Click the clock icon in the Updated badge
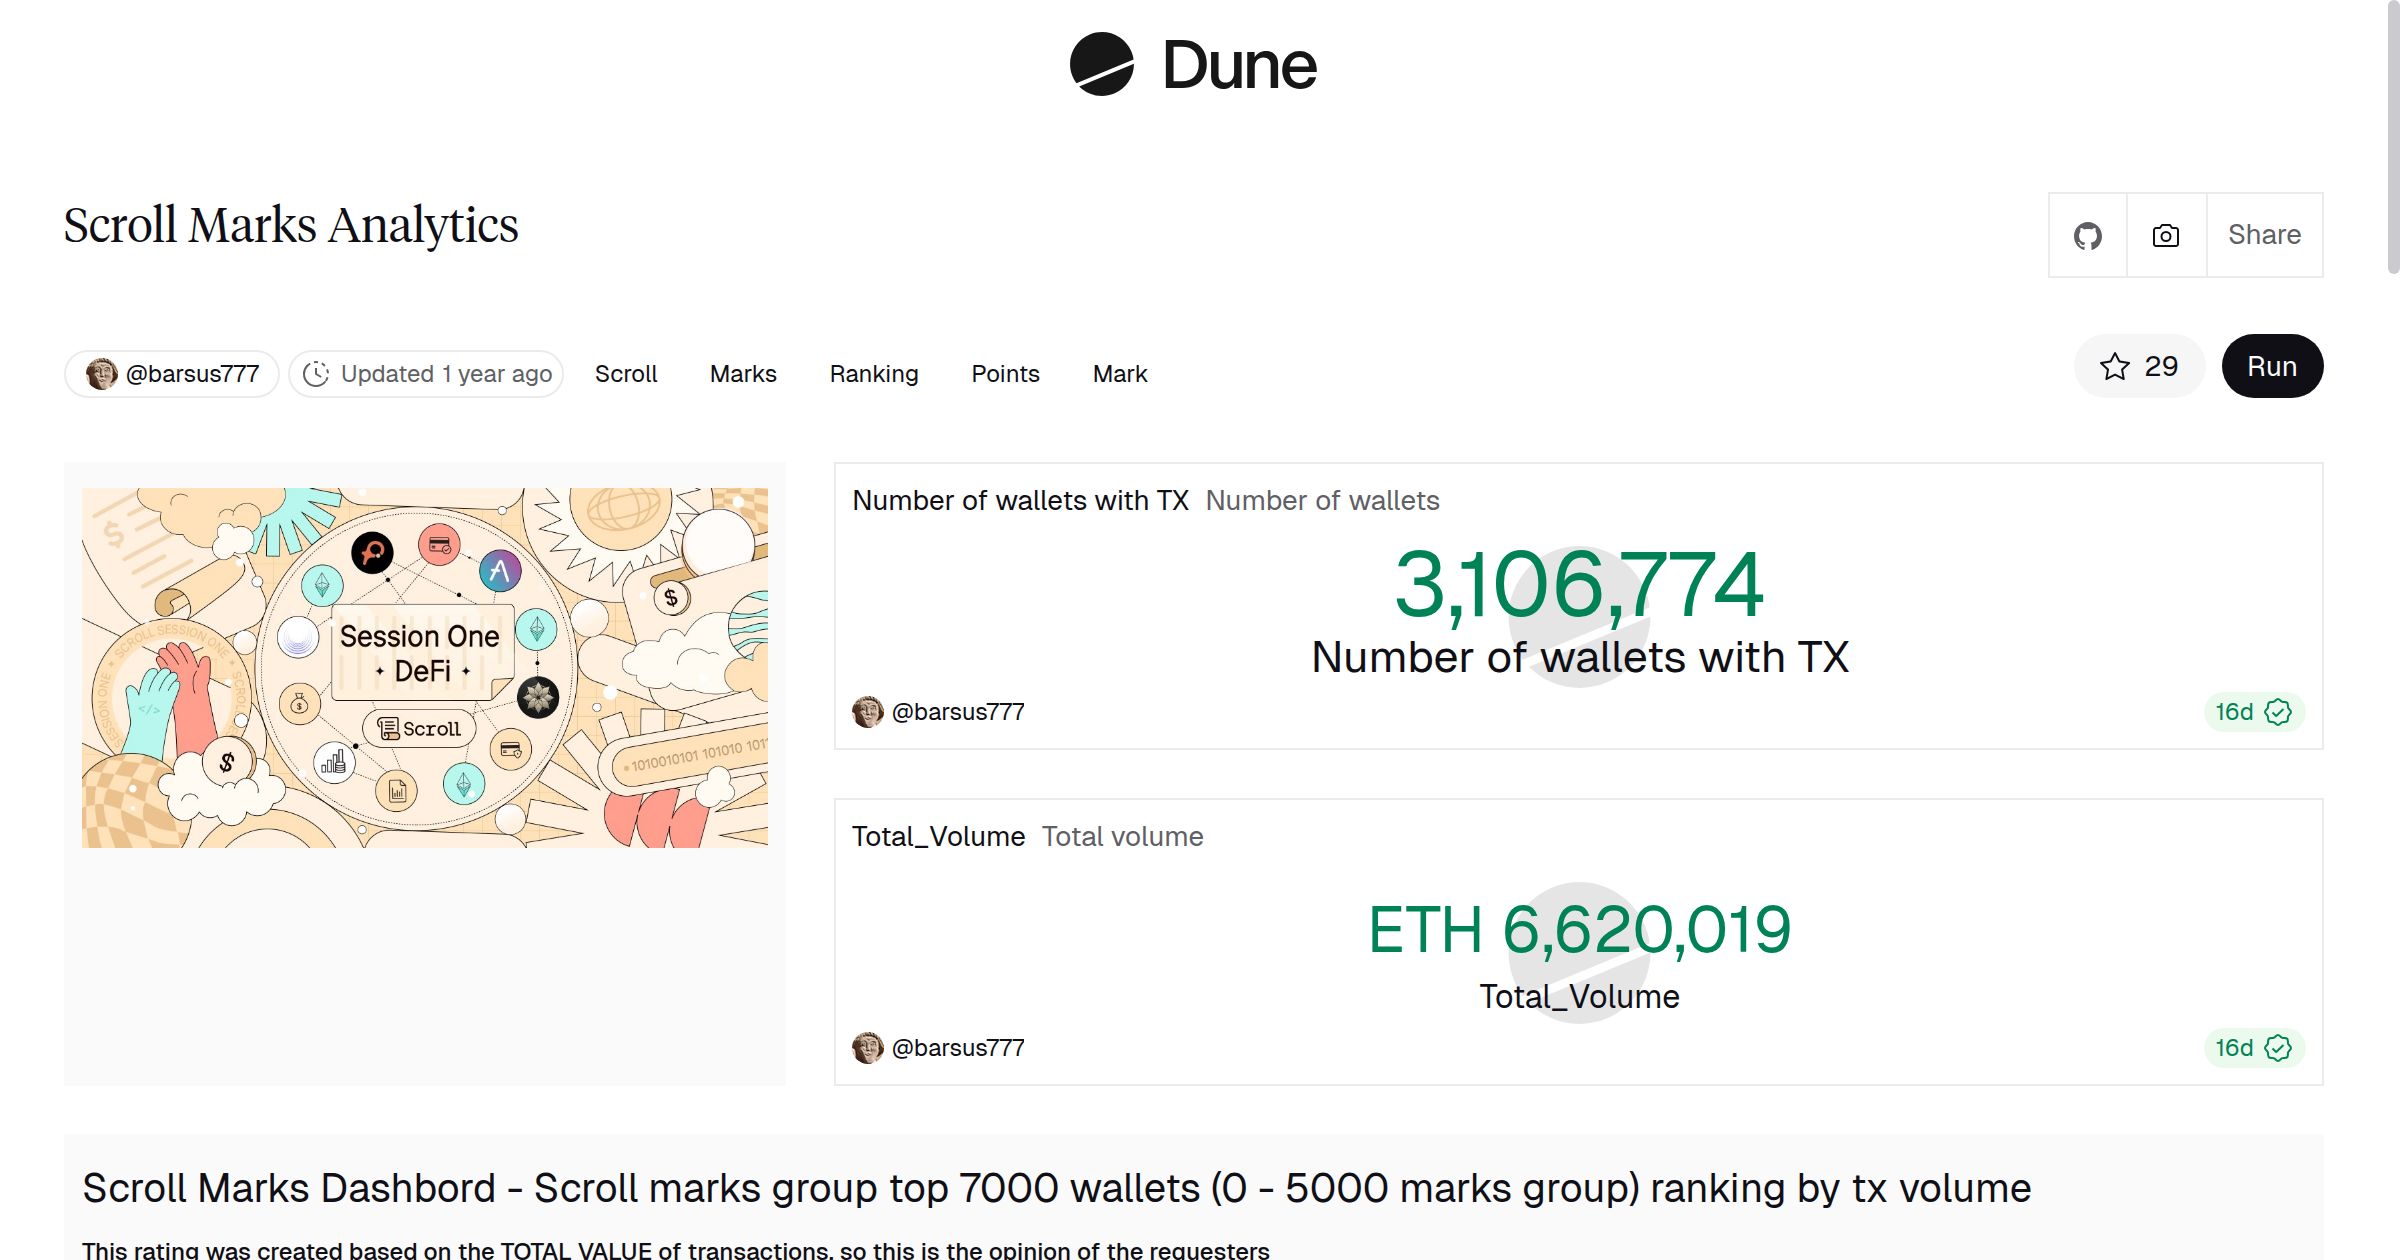 tap(316, 373)
